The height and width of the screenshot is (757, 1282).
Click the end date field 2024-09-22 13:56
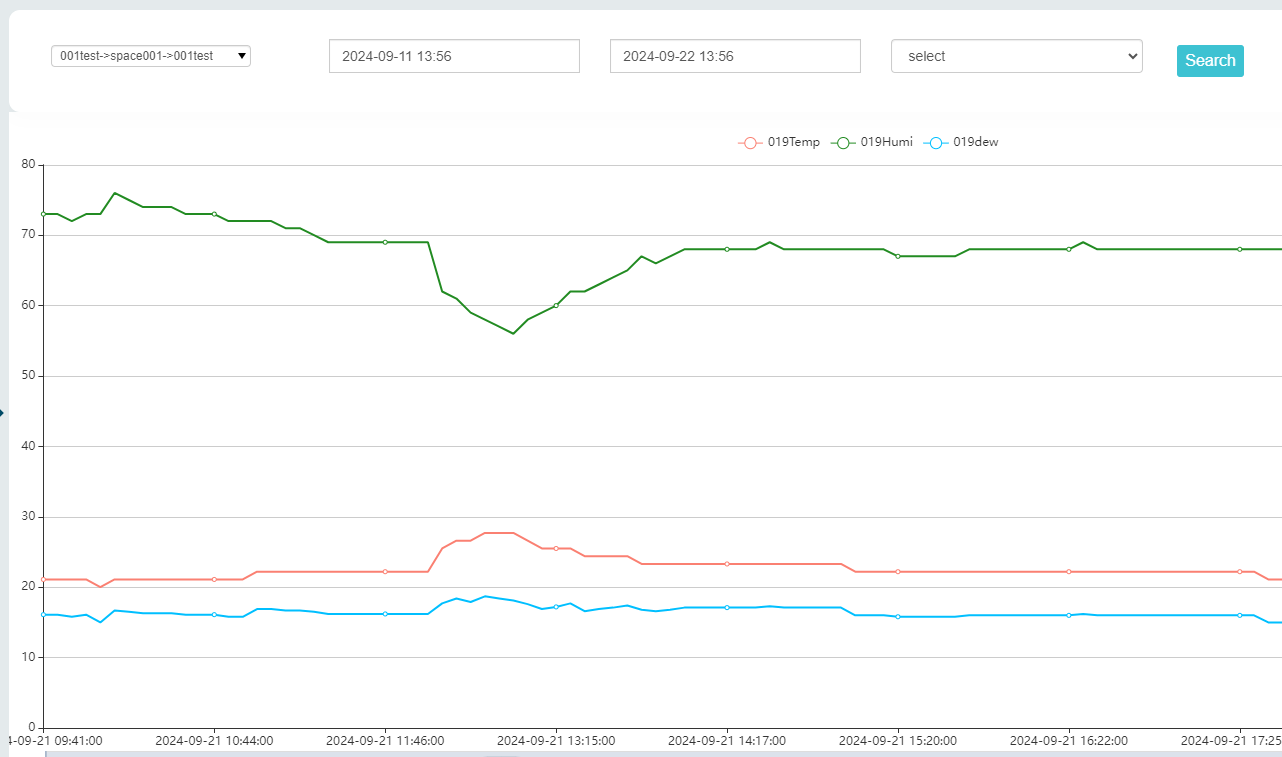click(x=735, y=56)
